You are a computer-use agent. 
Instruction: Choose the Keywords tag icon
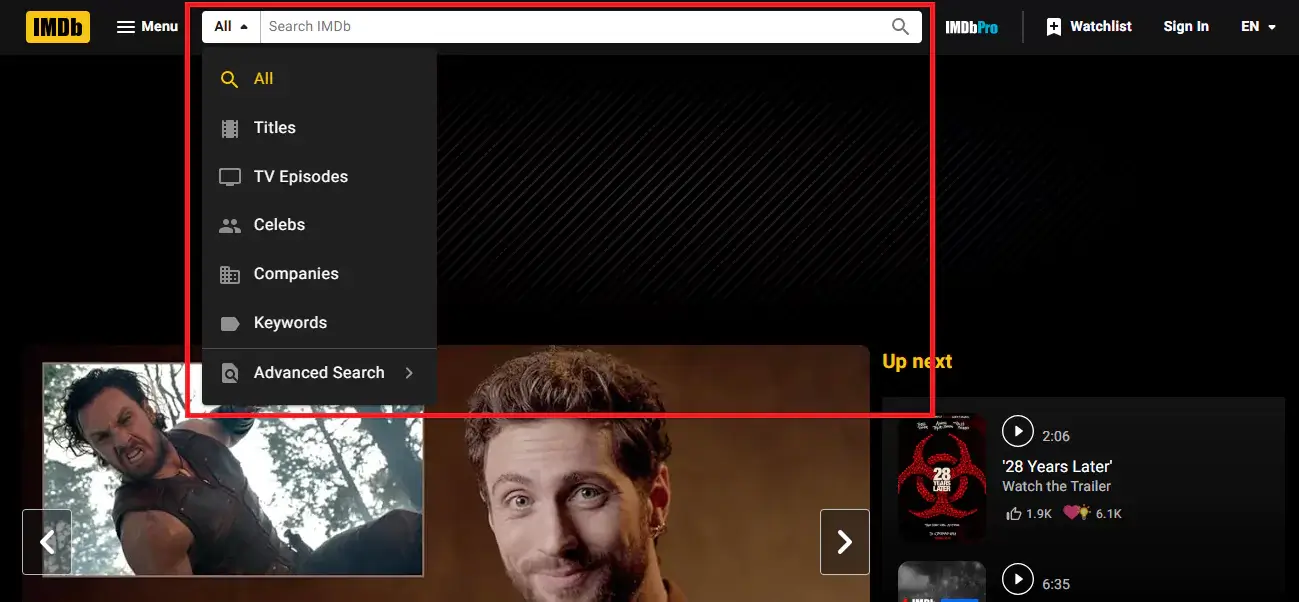[229, 323]
